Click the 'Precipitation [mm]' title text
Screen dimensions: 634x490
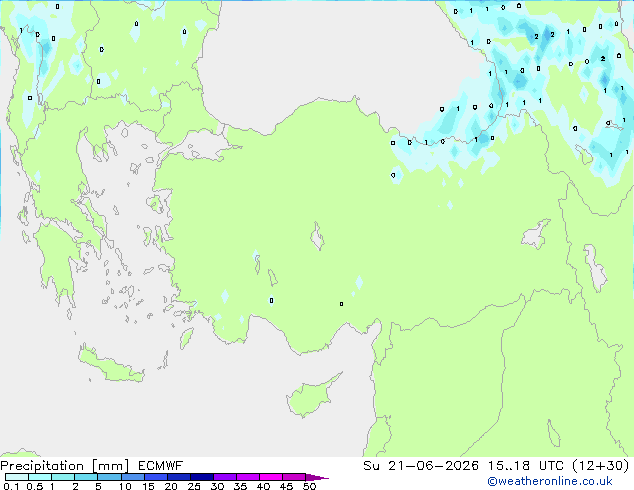tap(65, 466)
